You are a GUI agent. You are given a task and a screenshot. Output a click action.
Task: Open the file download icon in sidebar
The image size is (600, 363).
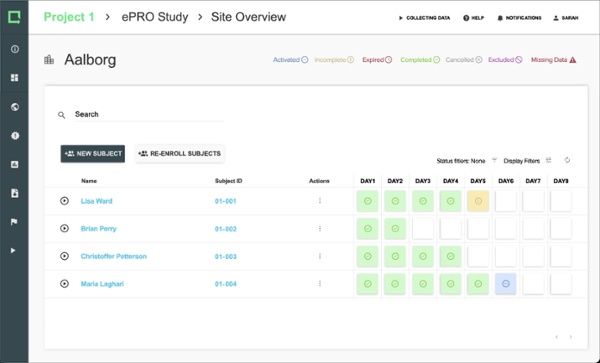(x=15, y=193)
